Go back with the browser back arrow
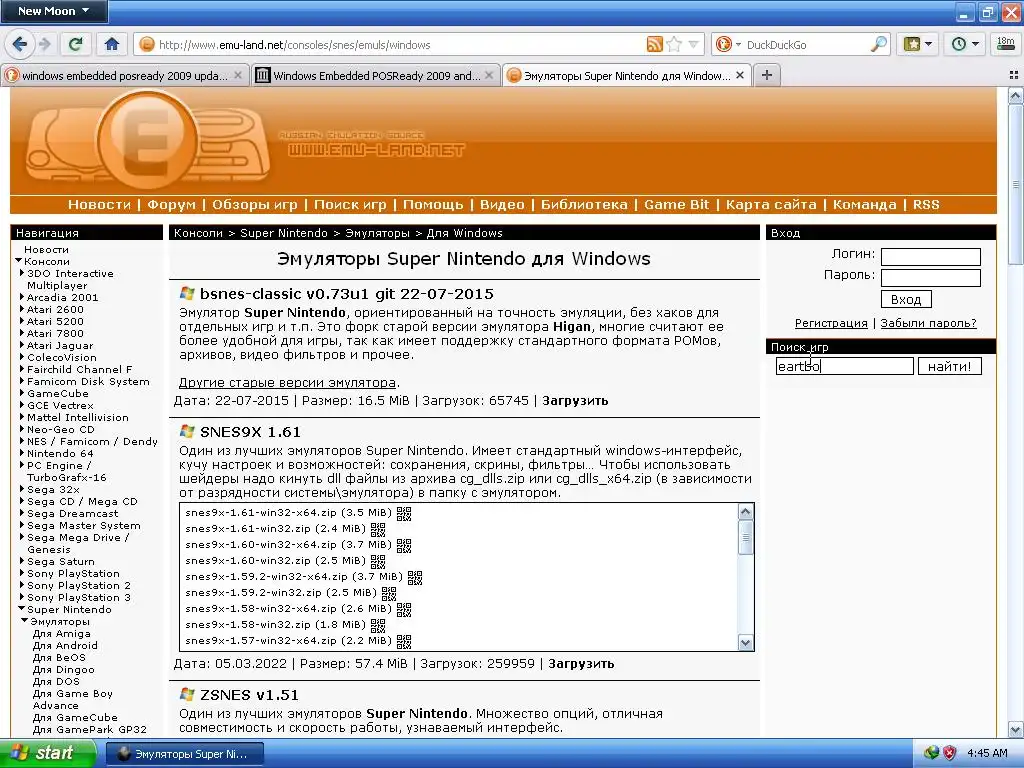This screenshot has height=768, width=1024. pyautogui.click(x=20, y=44)
